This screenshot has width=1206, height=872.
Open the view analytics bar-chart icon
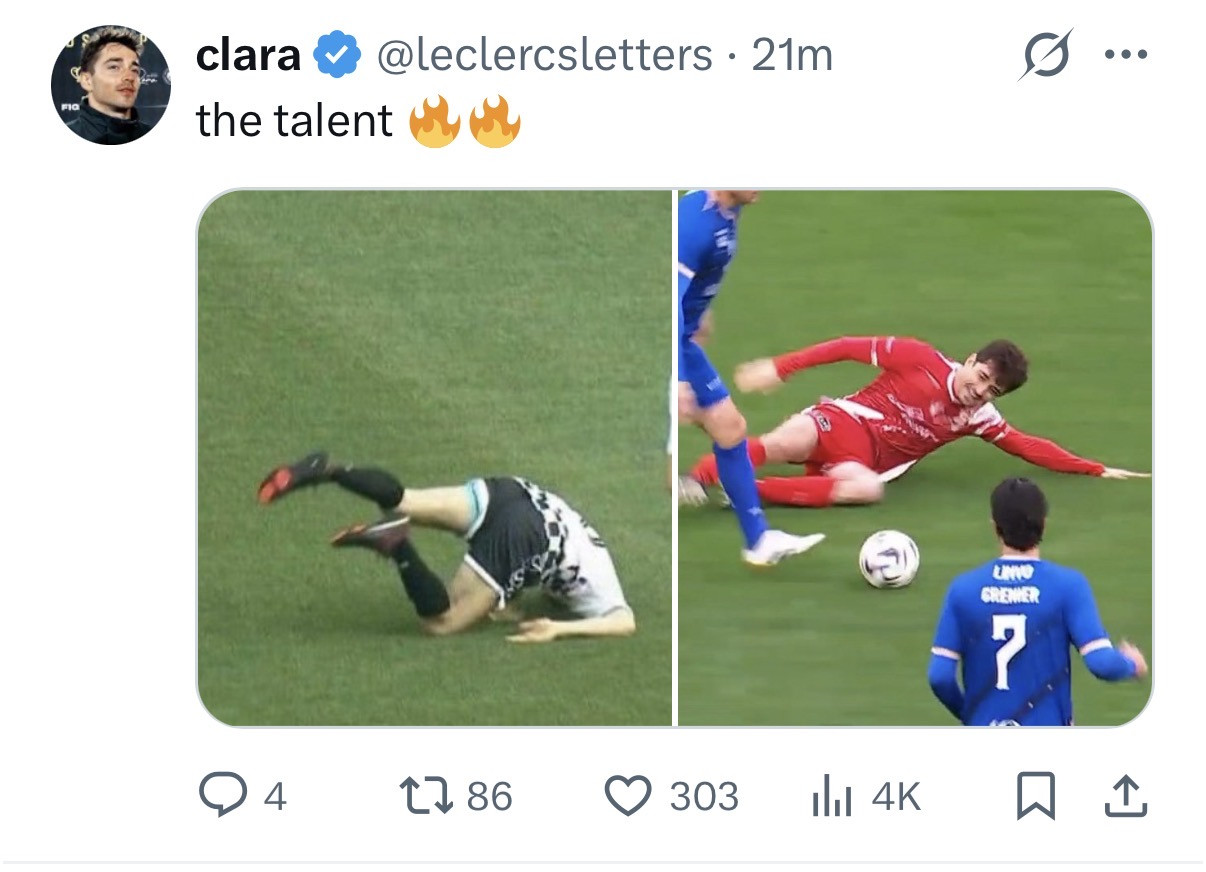(x=831, y=797)
